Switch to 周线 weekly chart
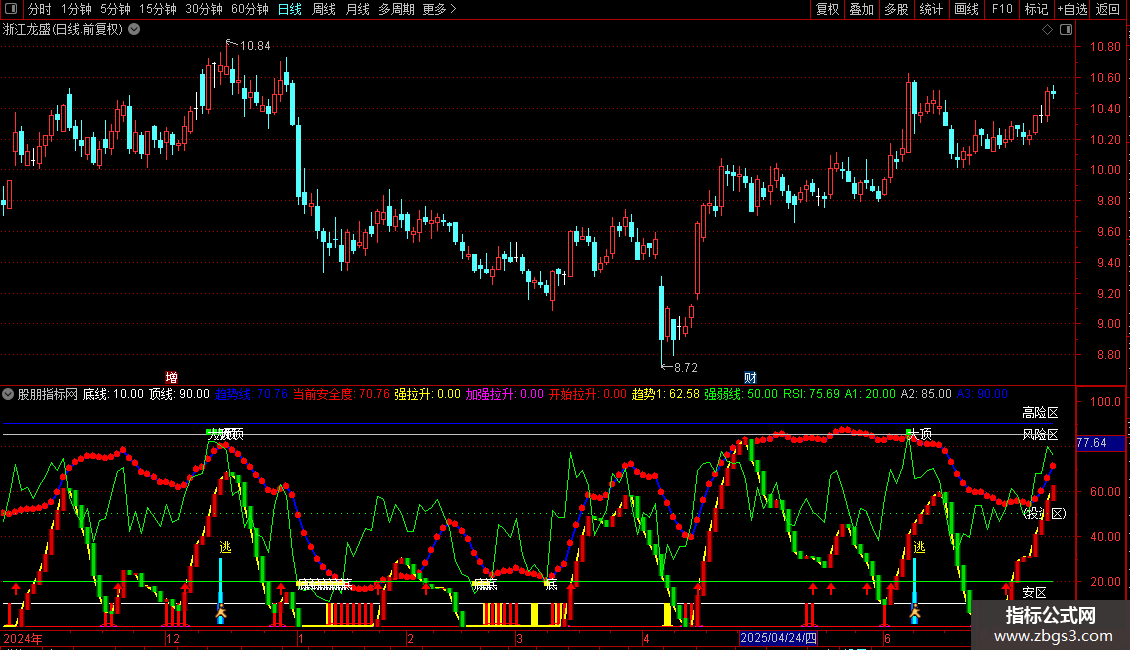The width and height of the screenshot is (1130, 650). pyautogui.click(x=324, y=9)
